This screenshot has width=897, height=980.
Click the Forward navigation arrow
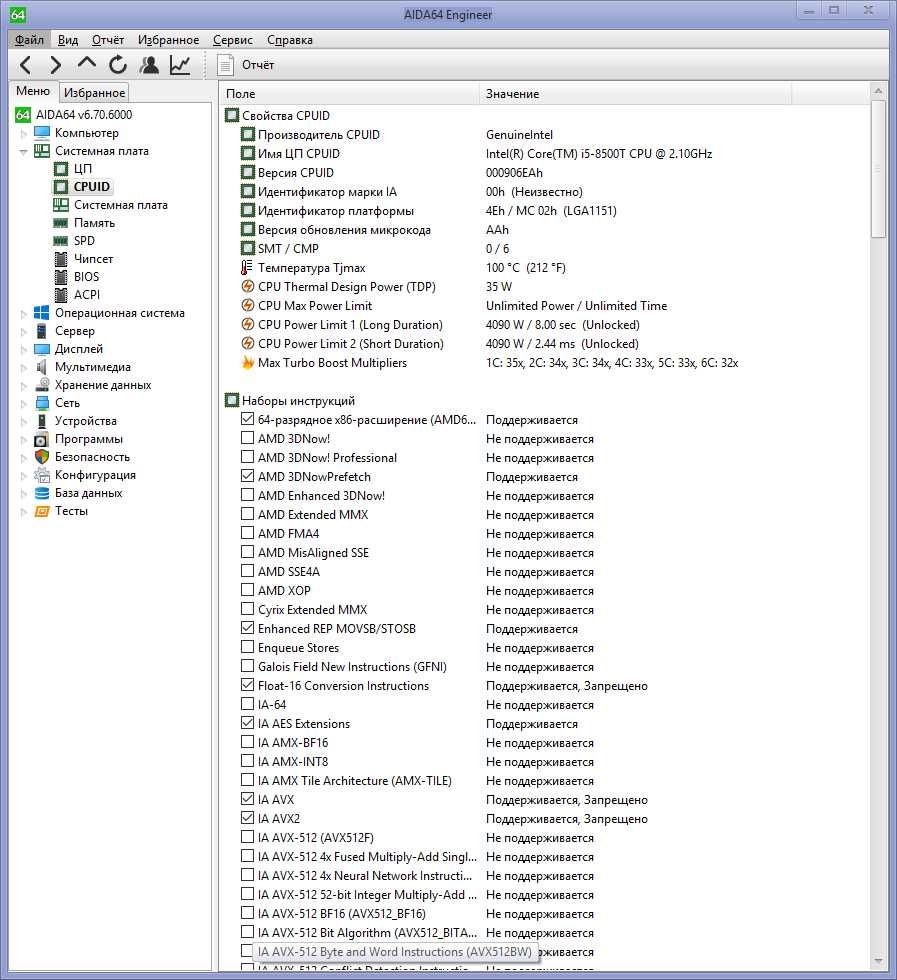56,65
